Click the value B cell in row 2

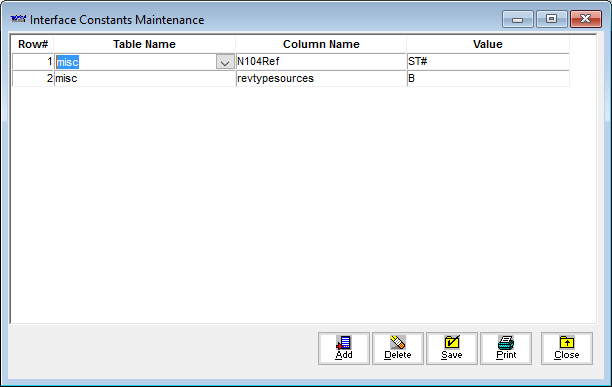coord(488,78)
